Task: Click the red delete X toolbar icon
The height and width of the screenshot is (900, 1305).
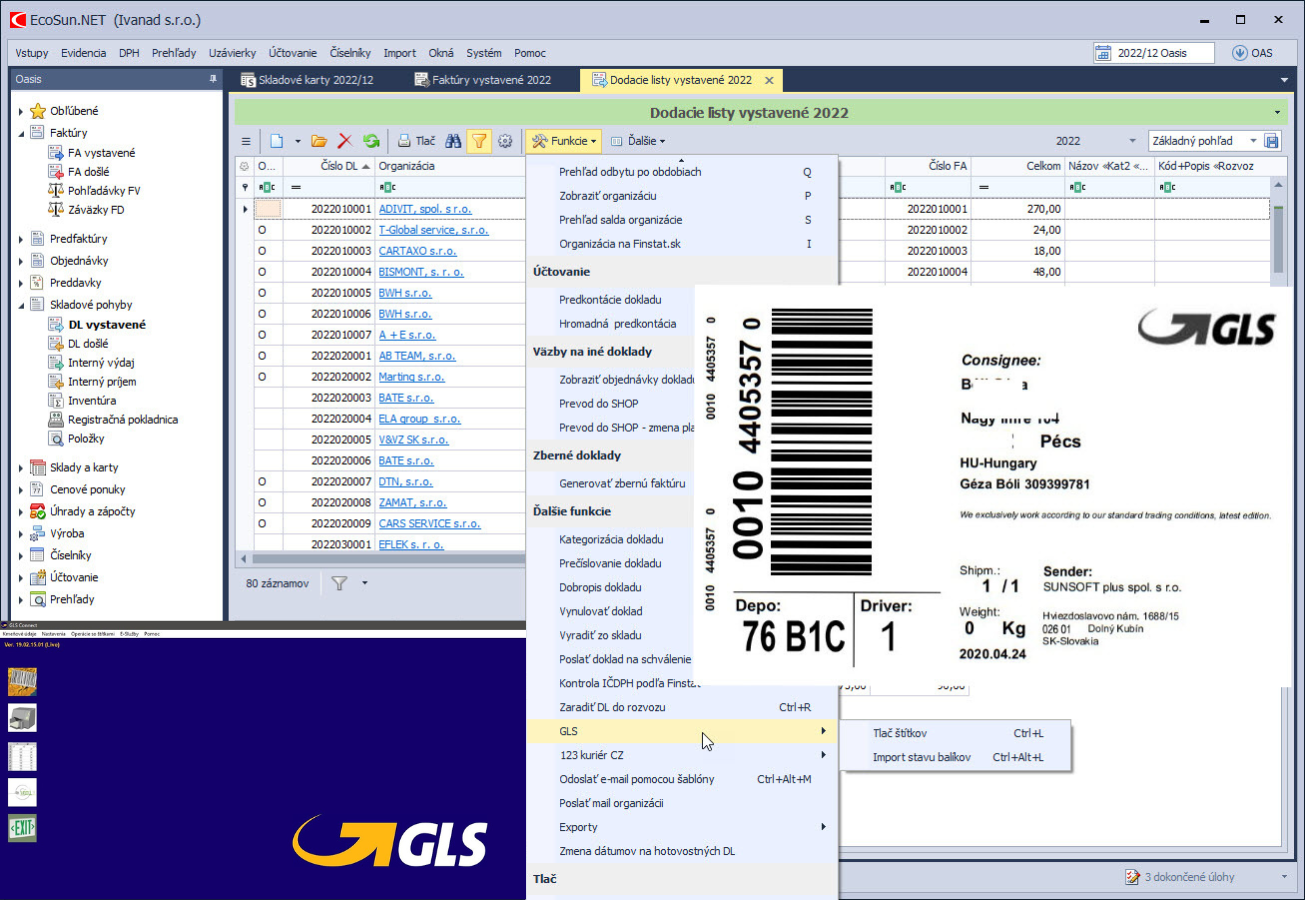Action: coord(345,142)
